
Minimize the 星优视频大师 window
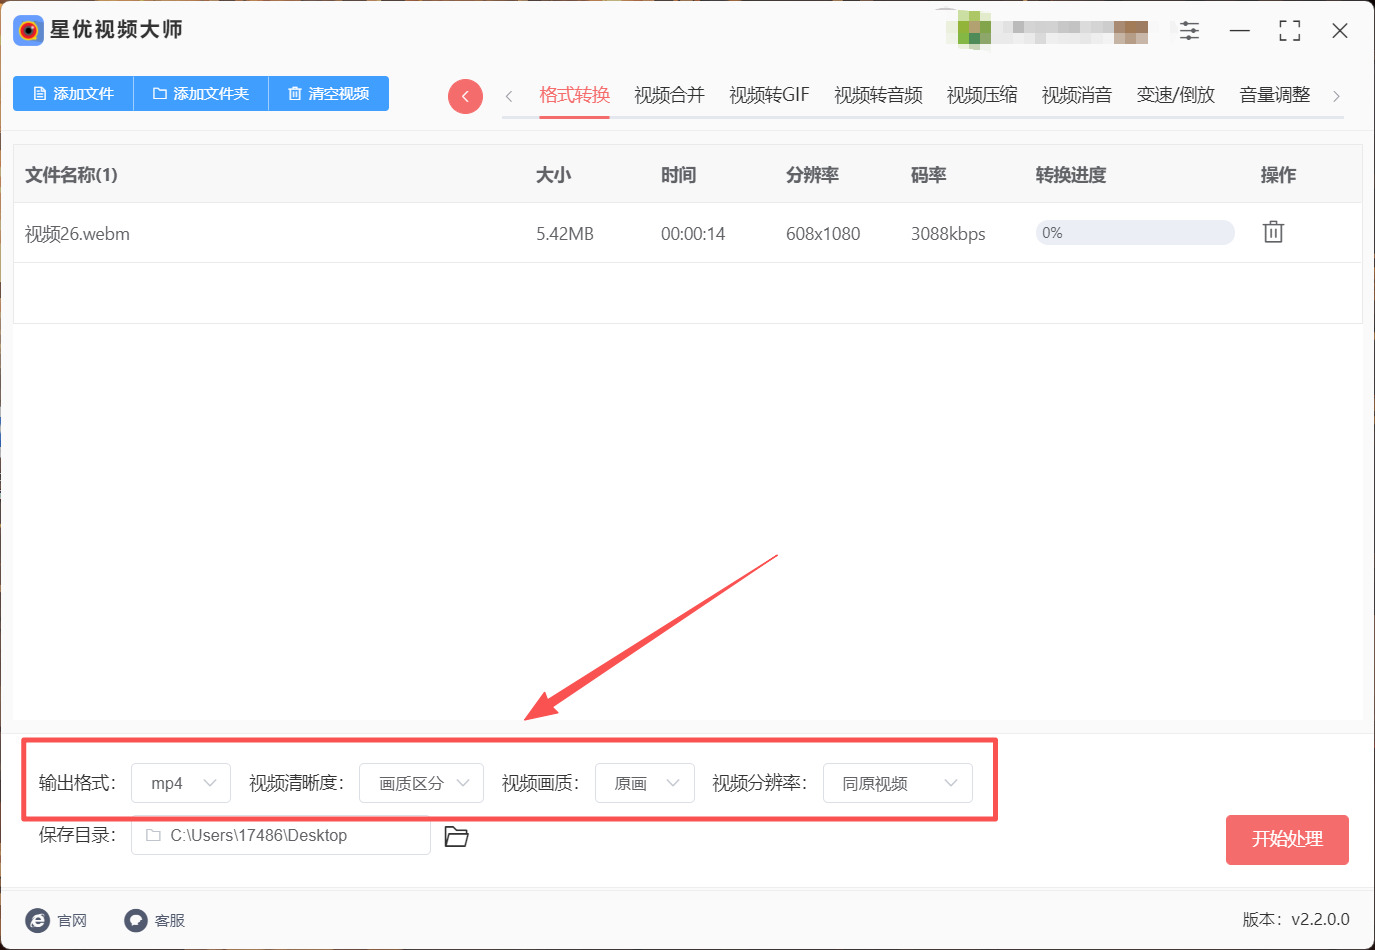click(1240, 31)
